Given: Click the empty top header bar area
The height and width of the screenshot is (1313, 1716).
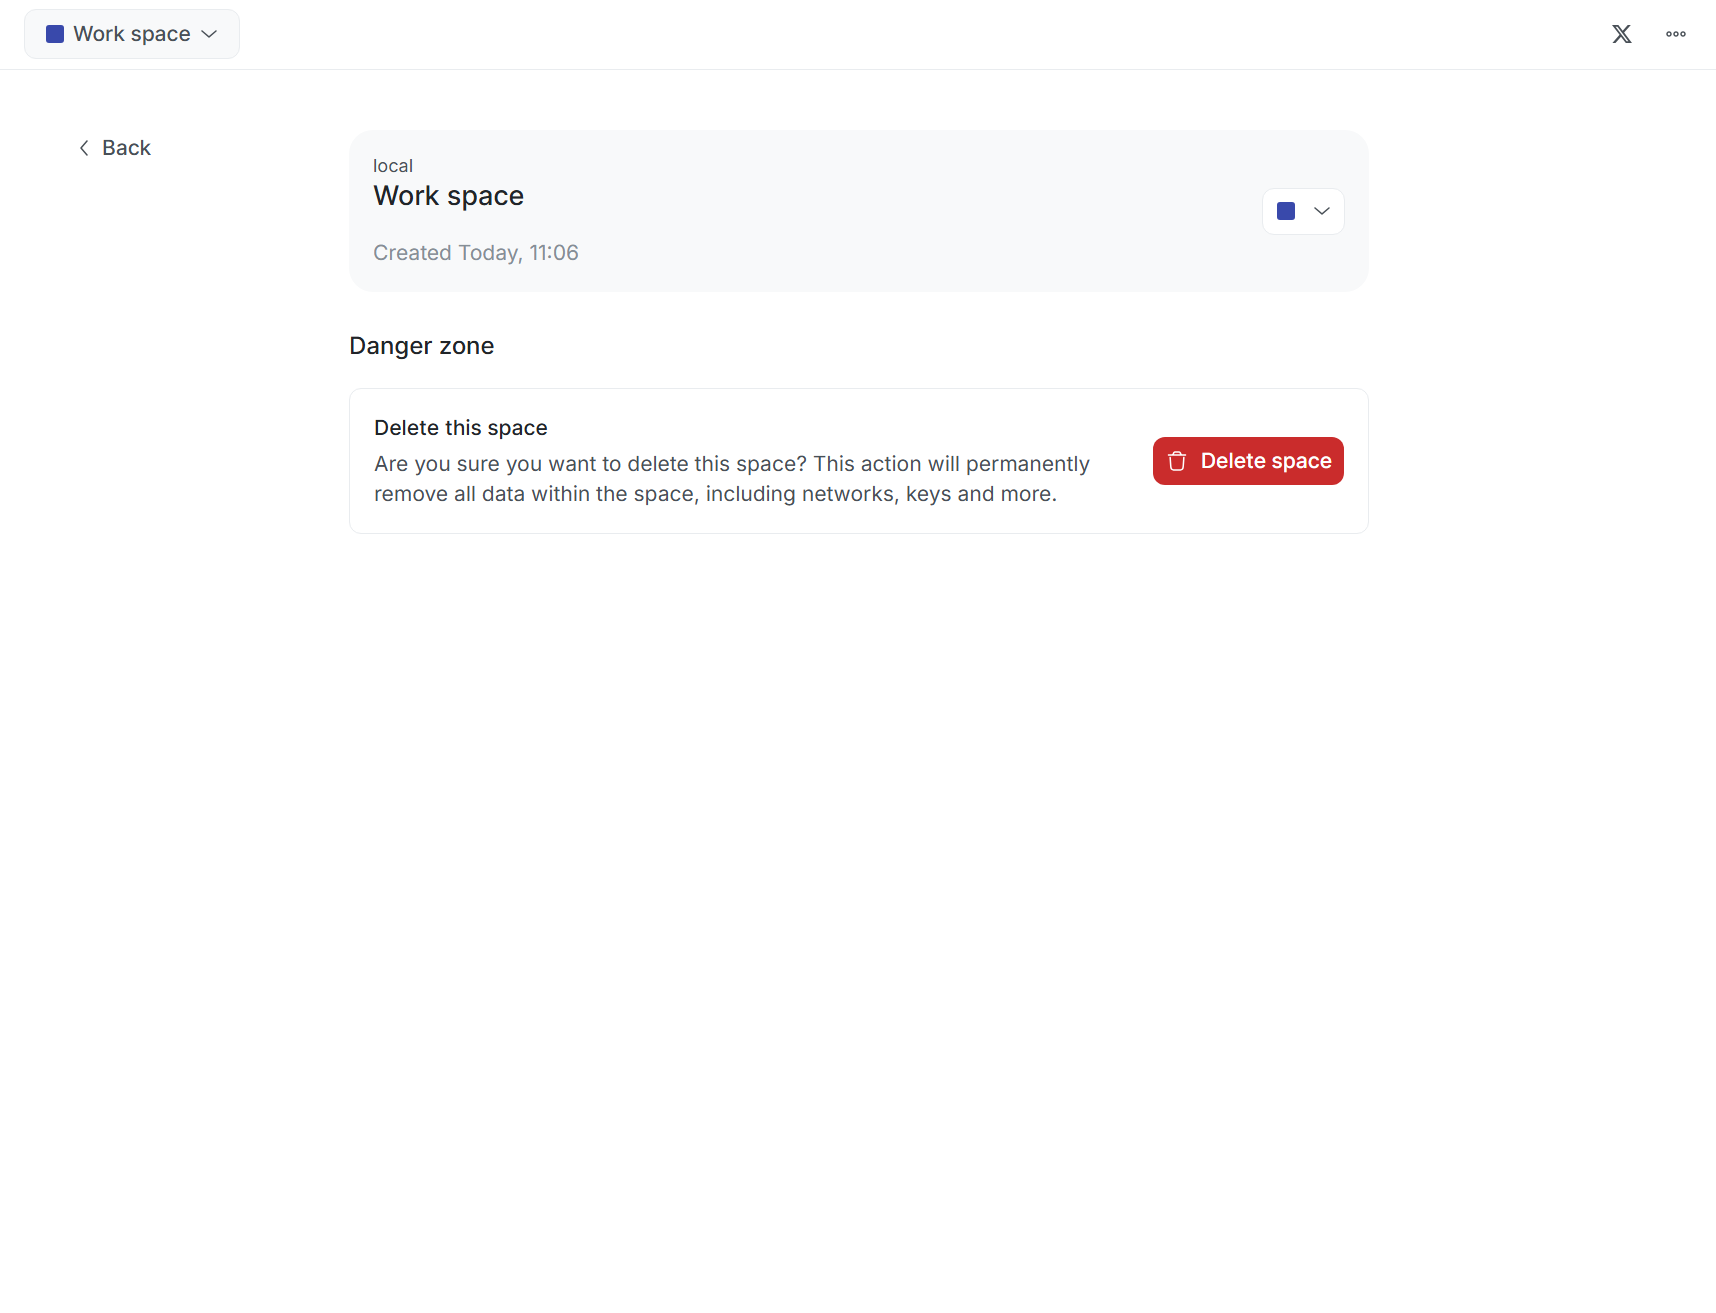Looking at the screenshot, I should click(900, 34).
